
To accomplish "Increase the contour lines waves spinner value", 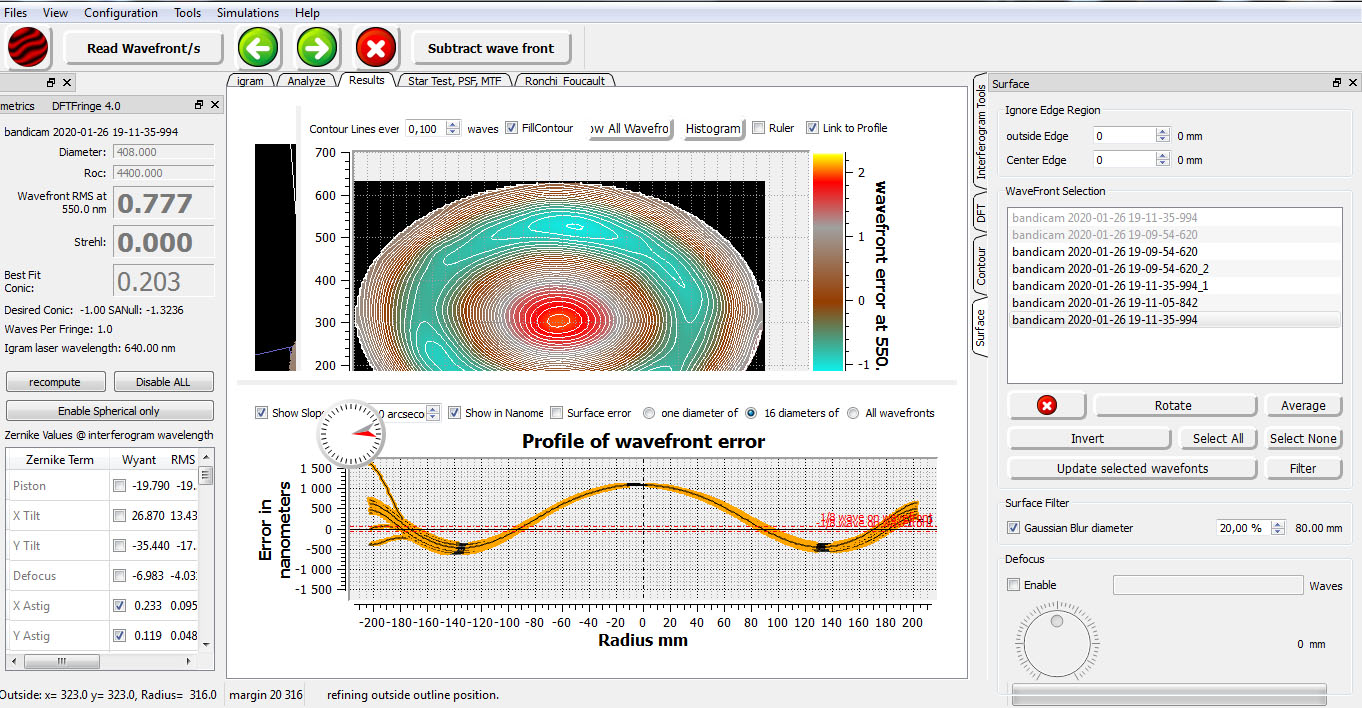I will point(453,124).
